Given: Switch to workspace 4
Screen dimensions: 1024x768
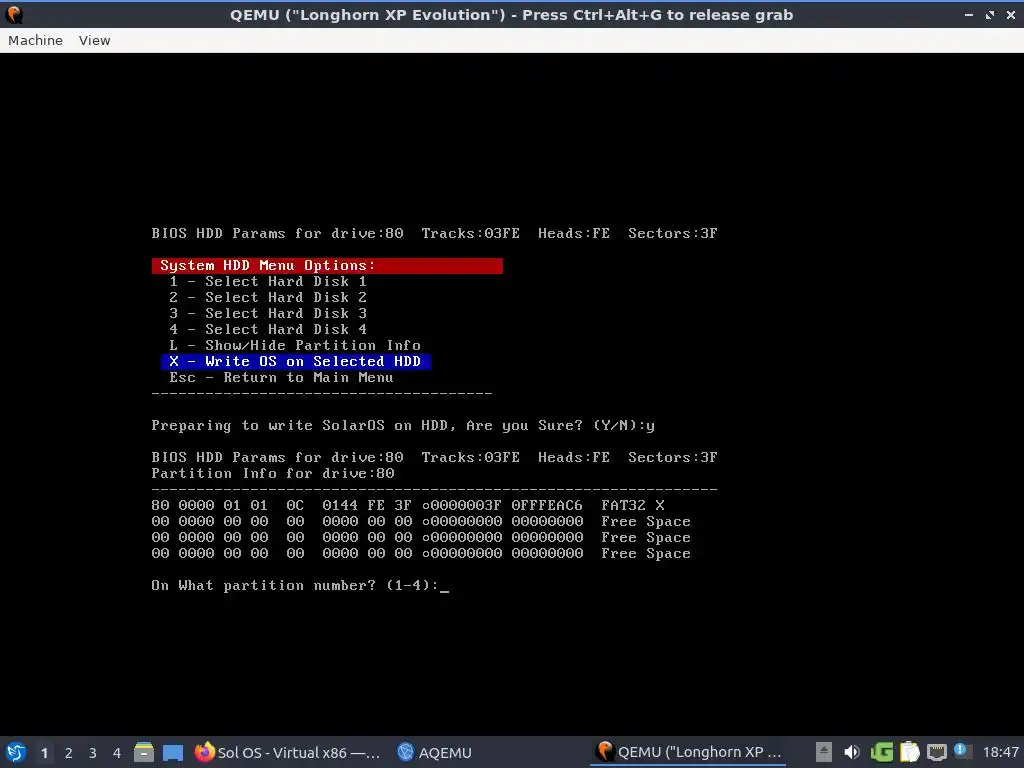Looking at the screenshot, I should coord(117,753).
